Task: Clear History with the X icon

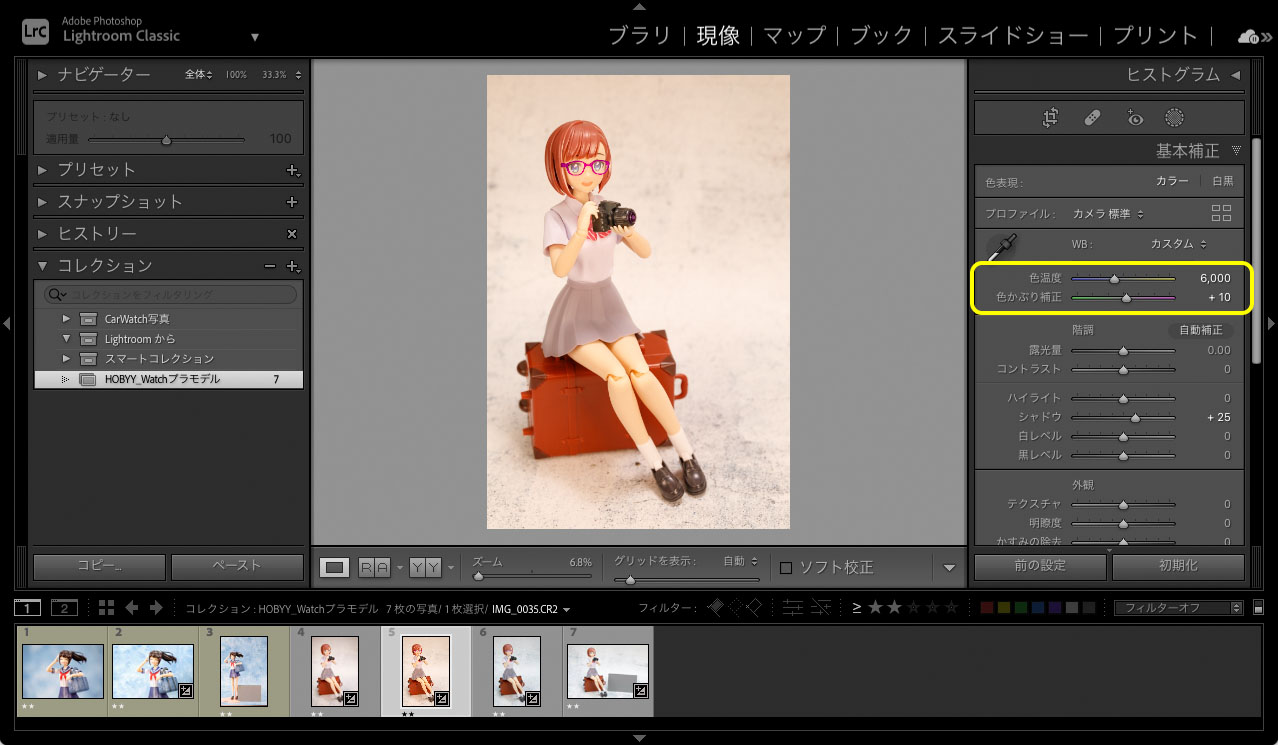Action: coord(292,234)
